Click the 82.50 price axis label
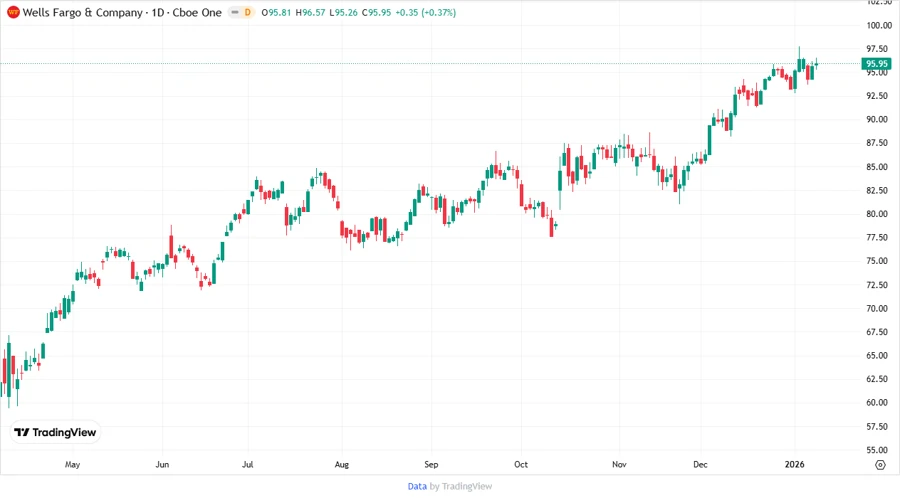Image resolution: width=900 pixels, height=498 pixels. 877,190
